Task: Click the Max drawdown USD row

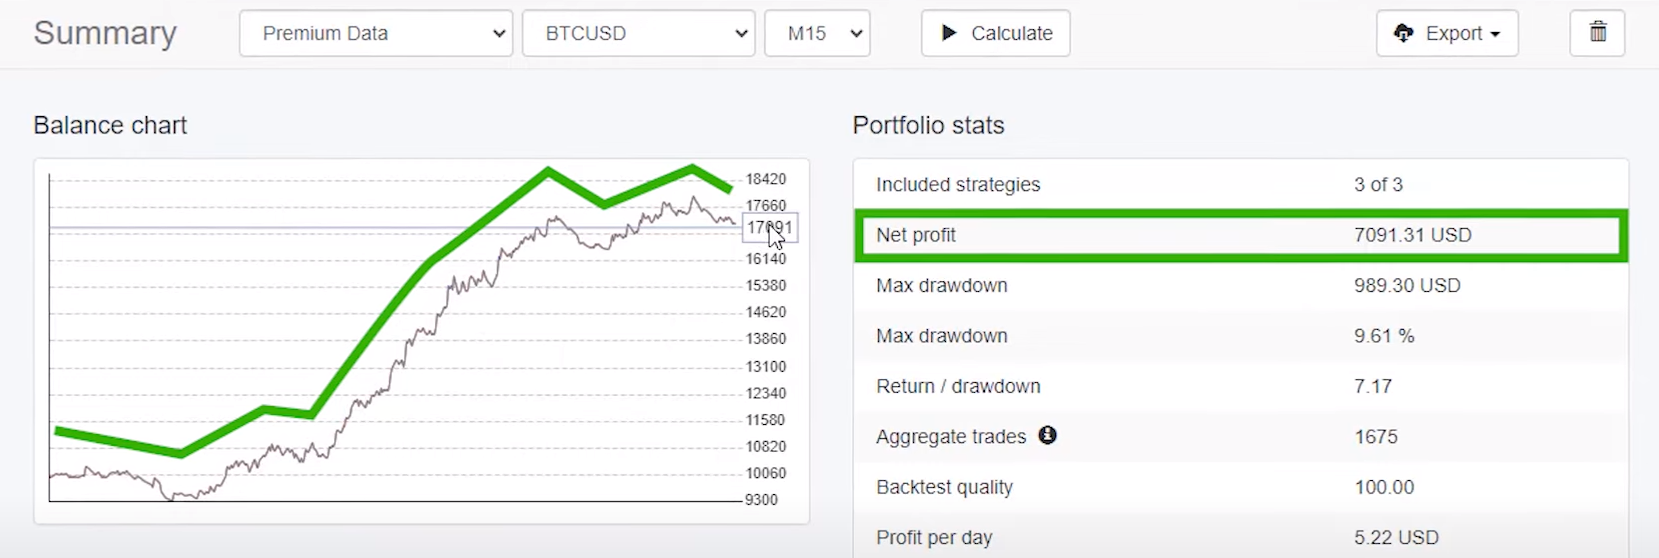Action: [1241, 285]
